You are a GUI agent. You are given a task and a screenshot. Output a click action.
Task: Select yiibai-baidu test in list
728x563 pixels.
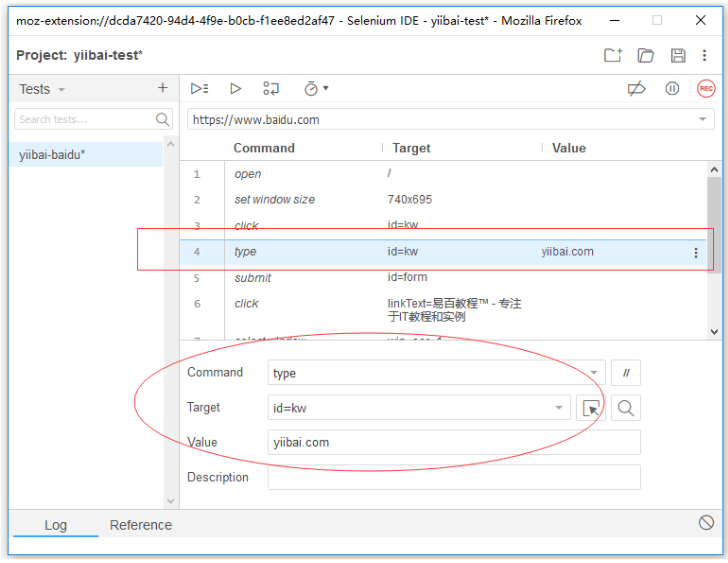[86, 155]
